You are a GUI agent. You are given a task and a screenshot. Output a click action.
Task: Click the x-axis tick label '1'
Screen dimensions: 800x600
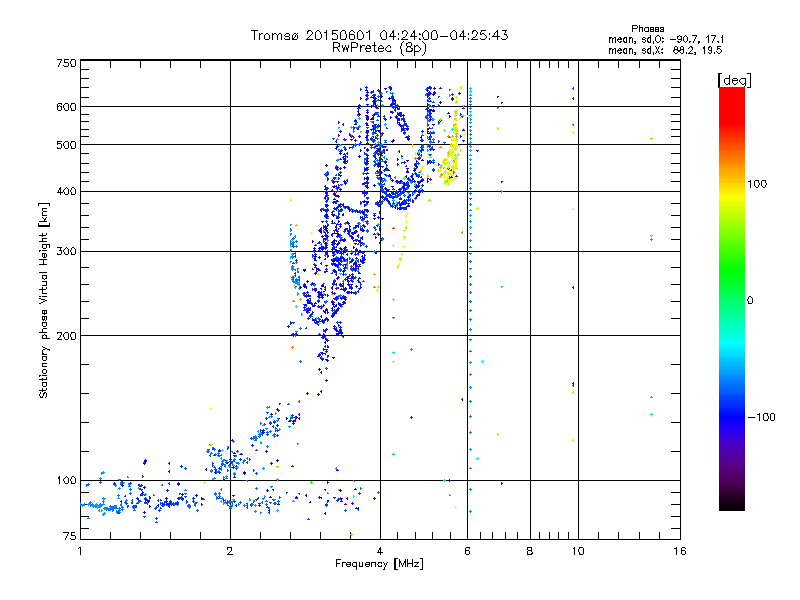coord(80,551)
